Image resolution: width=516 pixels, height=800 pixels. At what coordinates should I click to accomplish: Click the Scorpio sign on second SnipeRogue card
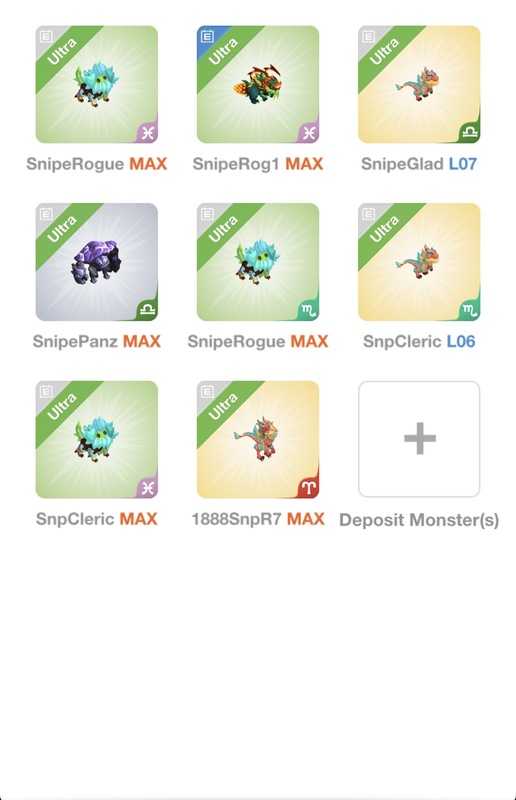pyautogui.click(x=308, y=310)
